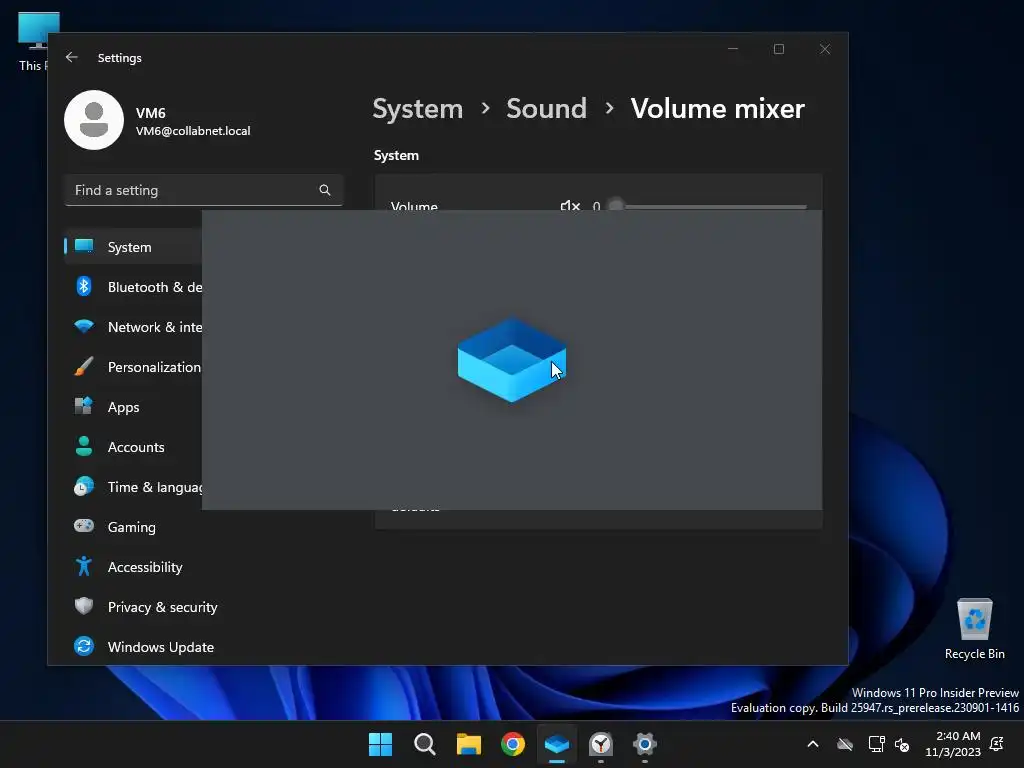Open Network & internet settings
This screenshot has height=768, width=1024.
(x=133, y=327)
